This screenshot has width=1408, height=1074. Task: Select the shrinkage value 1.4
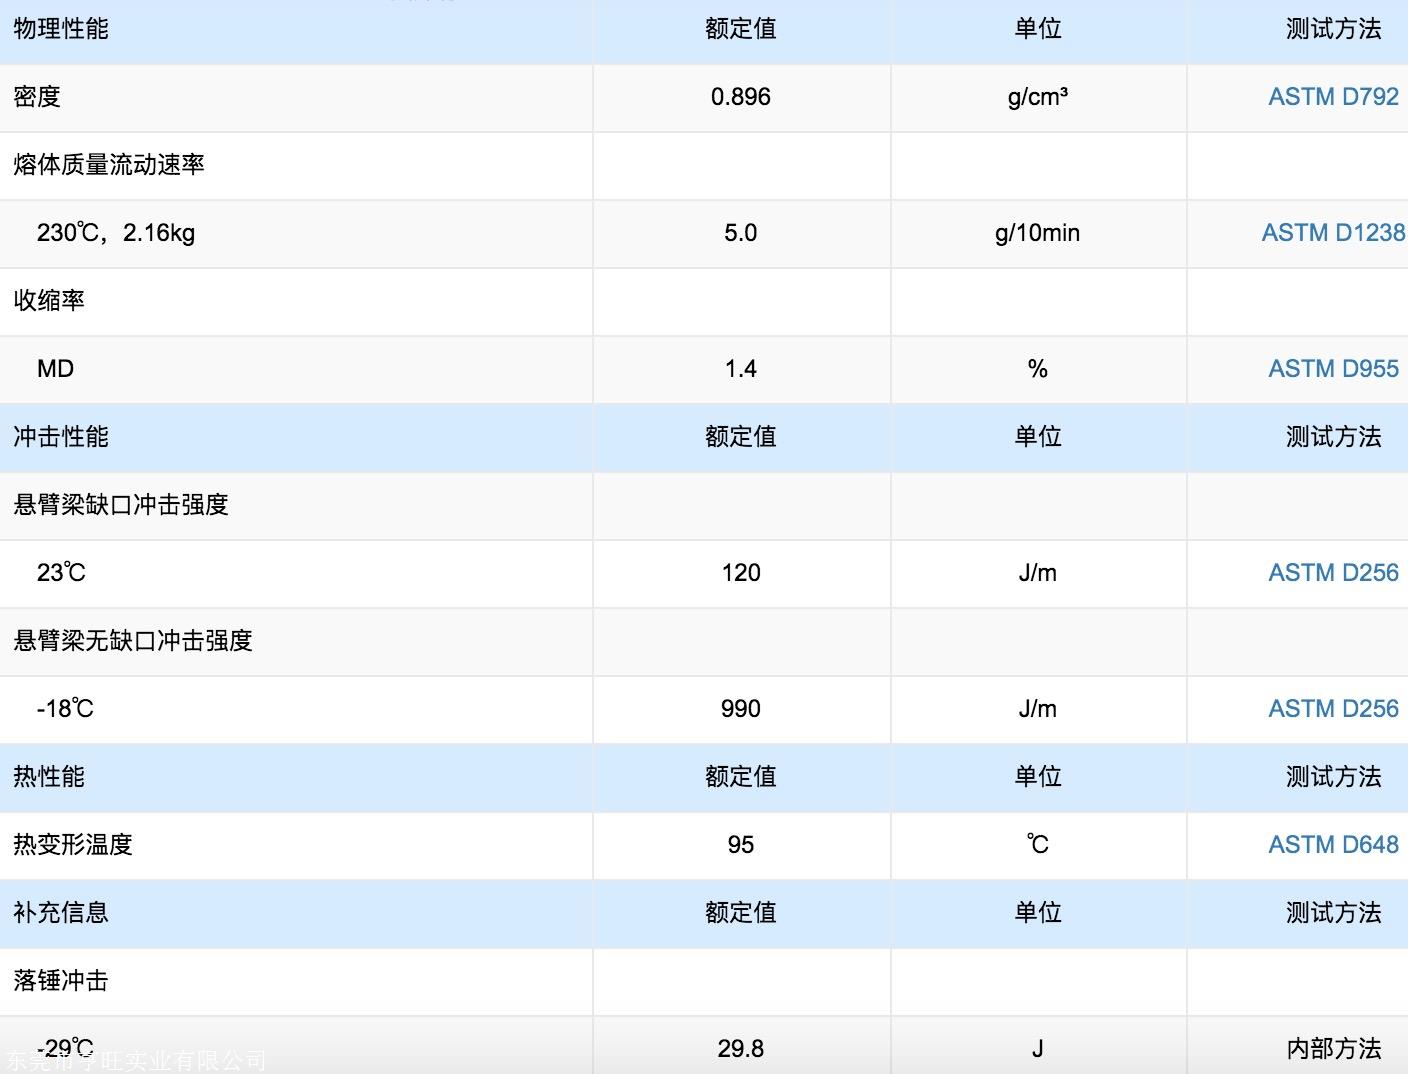click(741, 369)
